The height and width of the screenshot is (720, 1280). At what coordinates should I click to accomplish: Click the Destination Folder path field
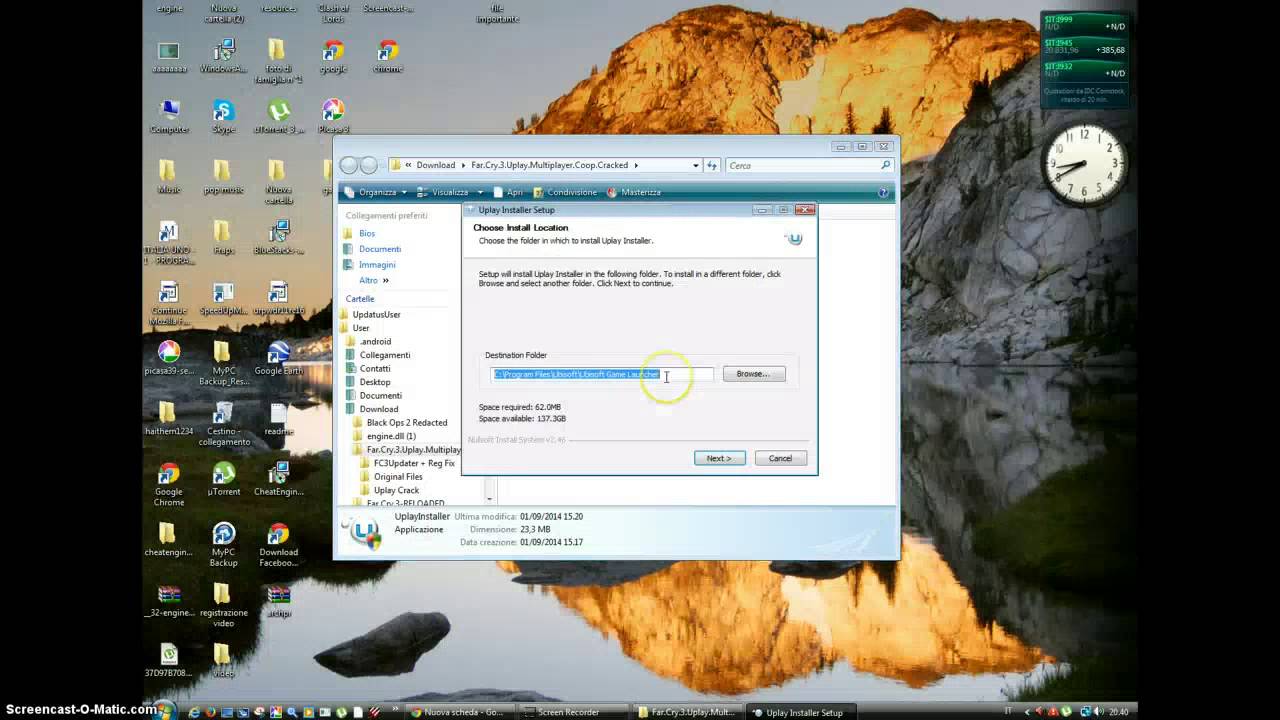602,374
